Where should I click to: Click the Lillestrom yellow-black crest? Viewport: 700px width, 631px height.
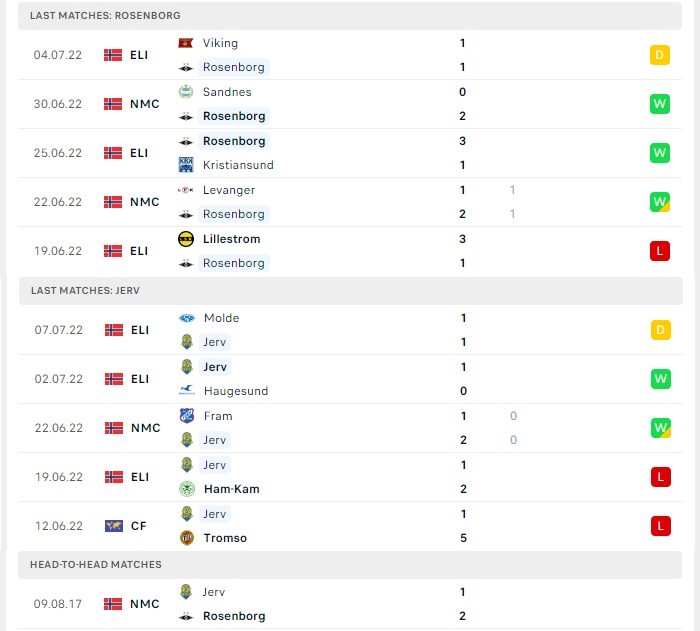[x=186, y=239]
